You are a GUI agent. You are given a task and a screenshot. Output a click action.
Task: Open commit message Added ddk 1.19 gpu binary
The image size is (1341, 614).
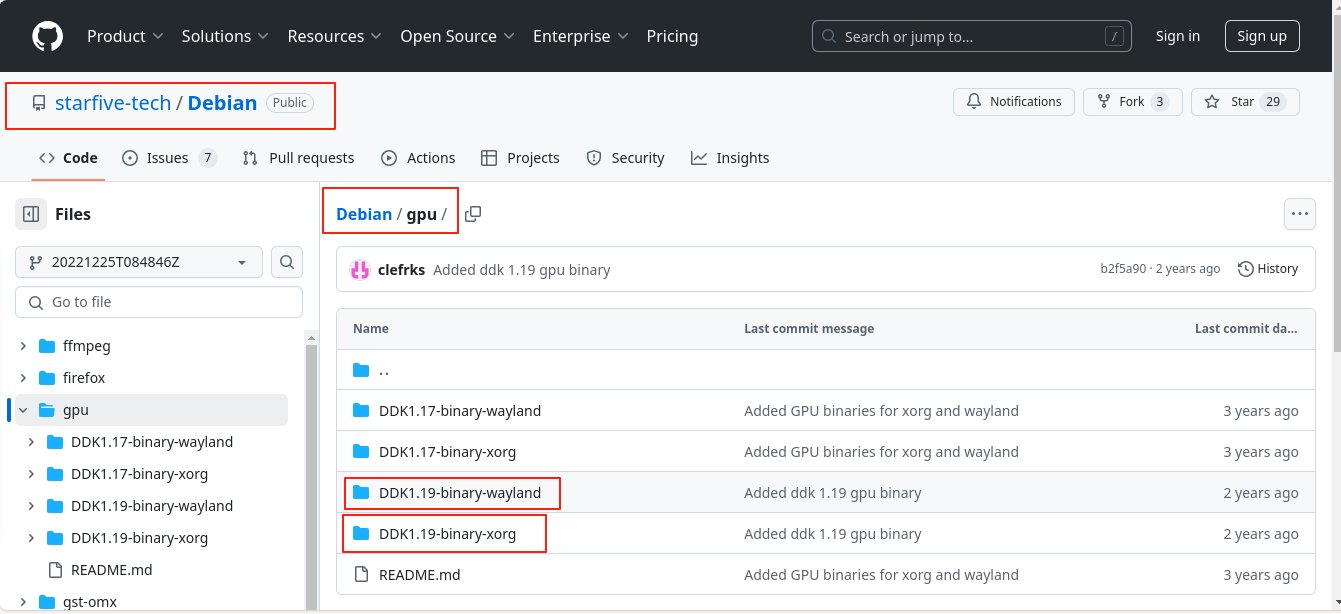(521, 270)
